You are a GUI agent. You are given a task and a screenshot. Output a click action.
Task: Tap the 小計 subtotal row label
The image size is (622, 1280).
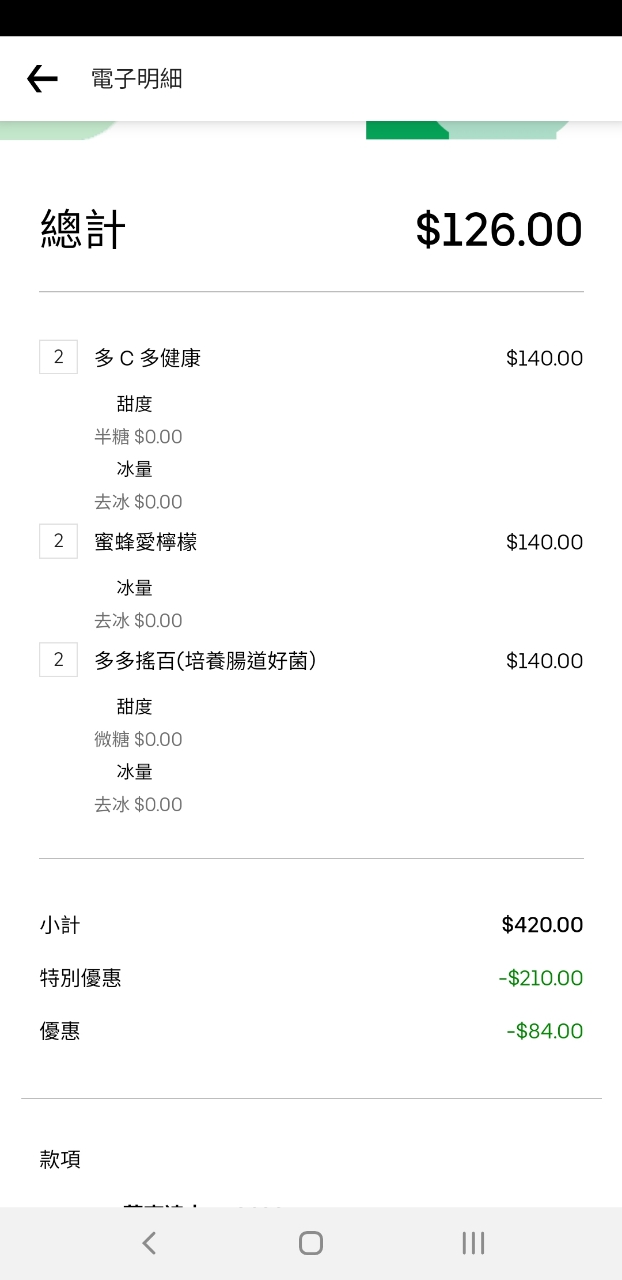pos(60,925)
